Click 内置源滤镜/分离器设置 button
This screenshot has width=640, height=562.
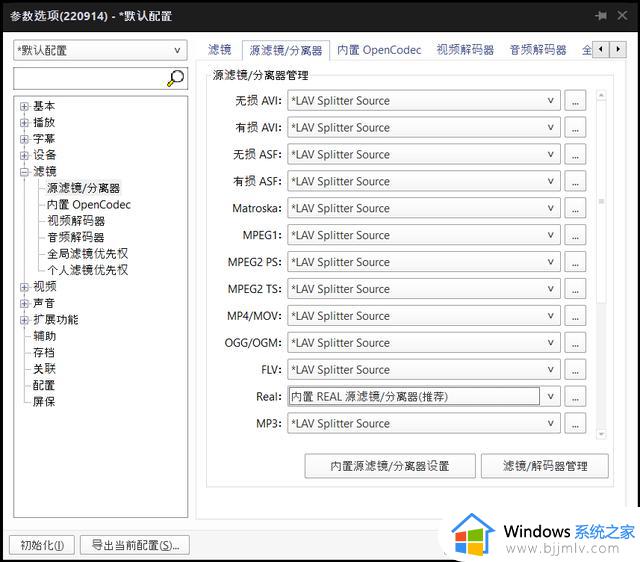390,466
